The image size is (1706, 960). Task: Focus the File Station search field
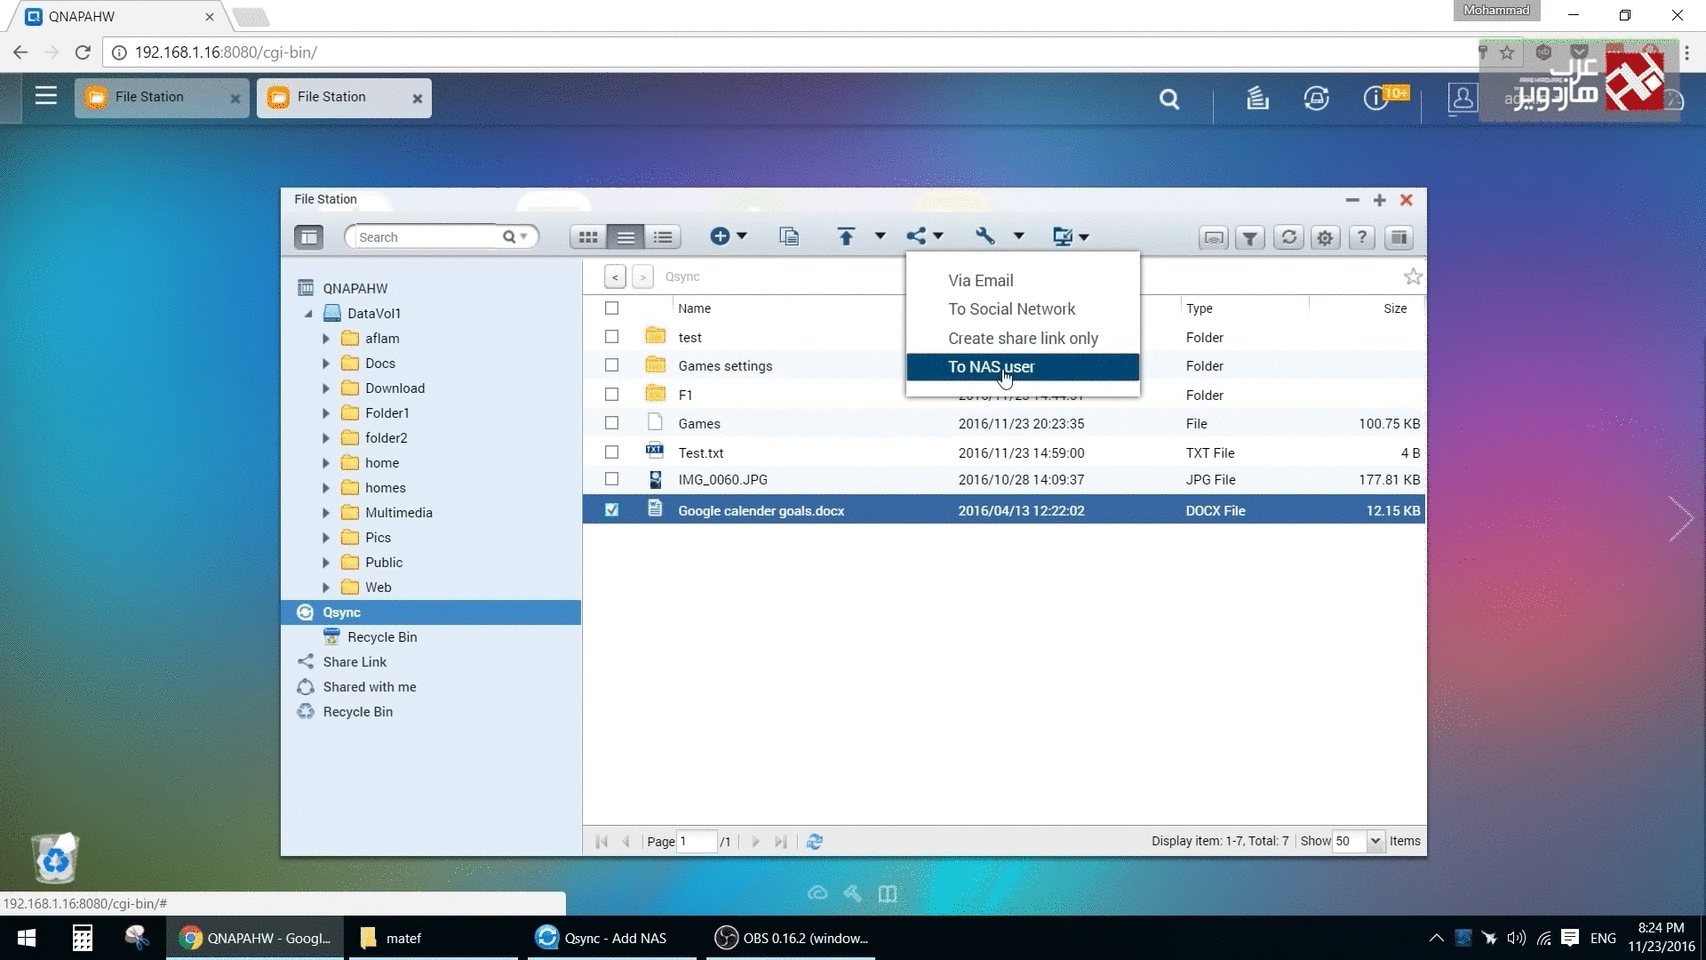pos(427,237)
